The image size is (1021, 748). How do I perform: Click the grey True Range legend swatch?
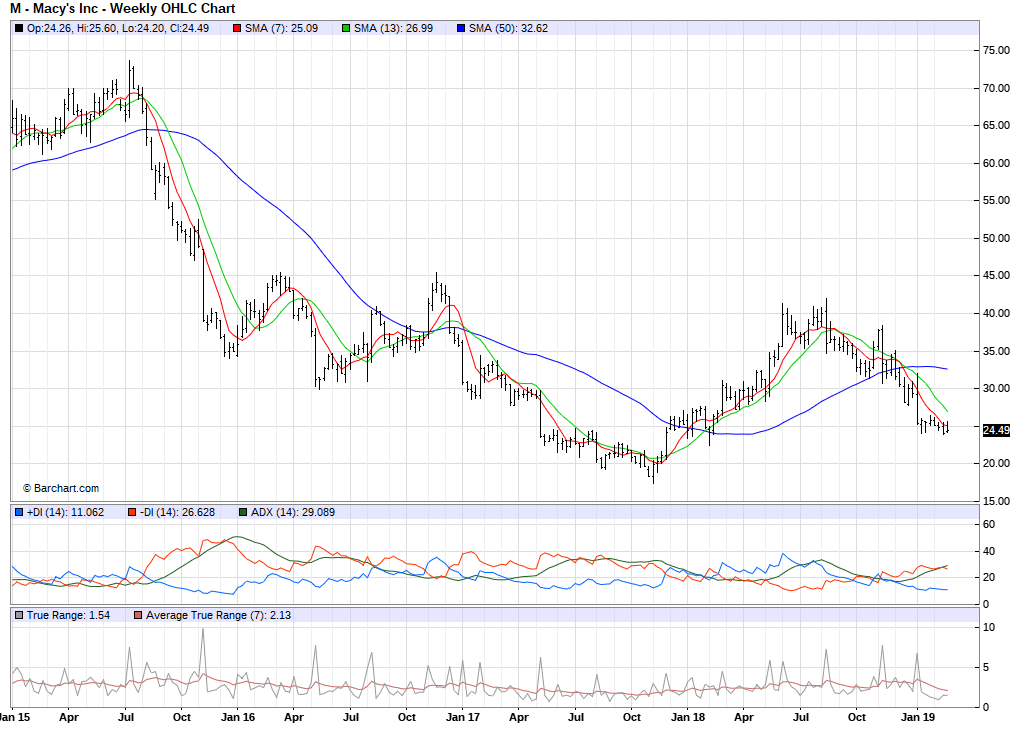[19, 615]
